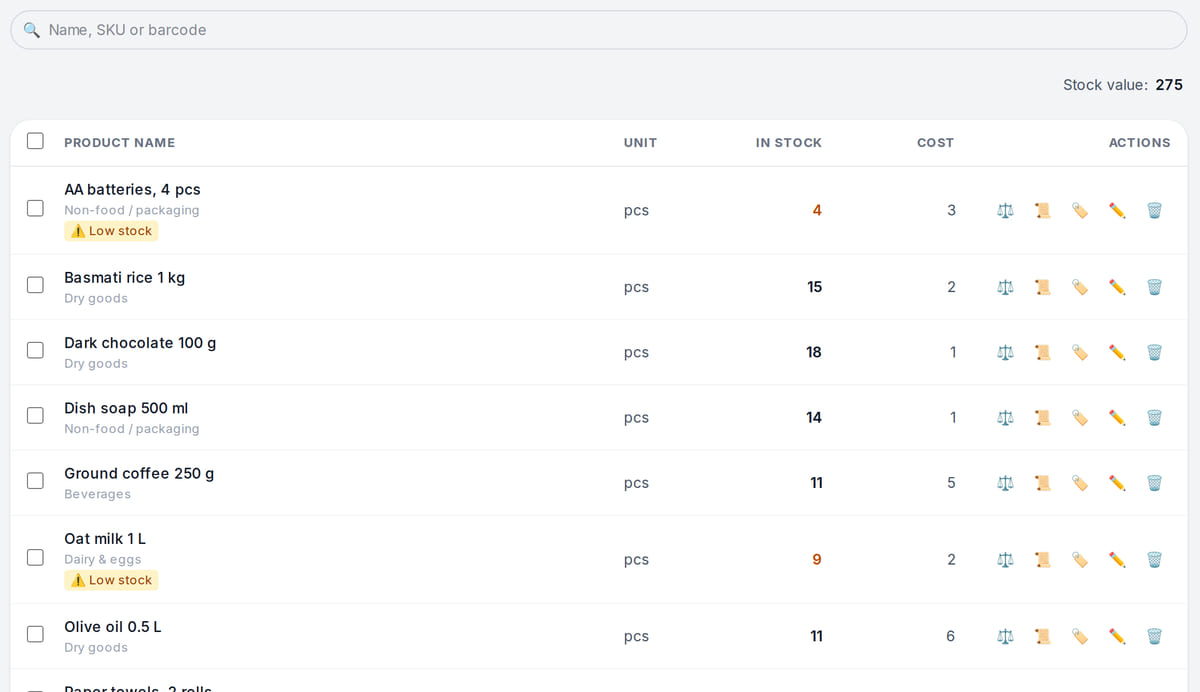Edit Basmati rice with pencil icon
The height and width of the screenshot is (692, 1200).
pyautogui.click(x=1117, y=287)
